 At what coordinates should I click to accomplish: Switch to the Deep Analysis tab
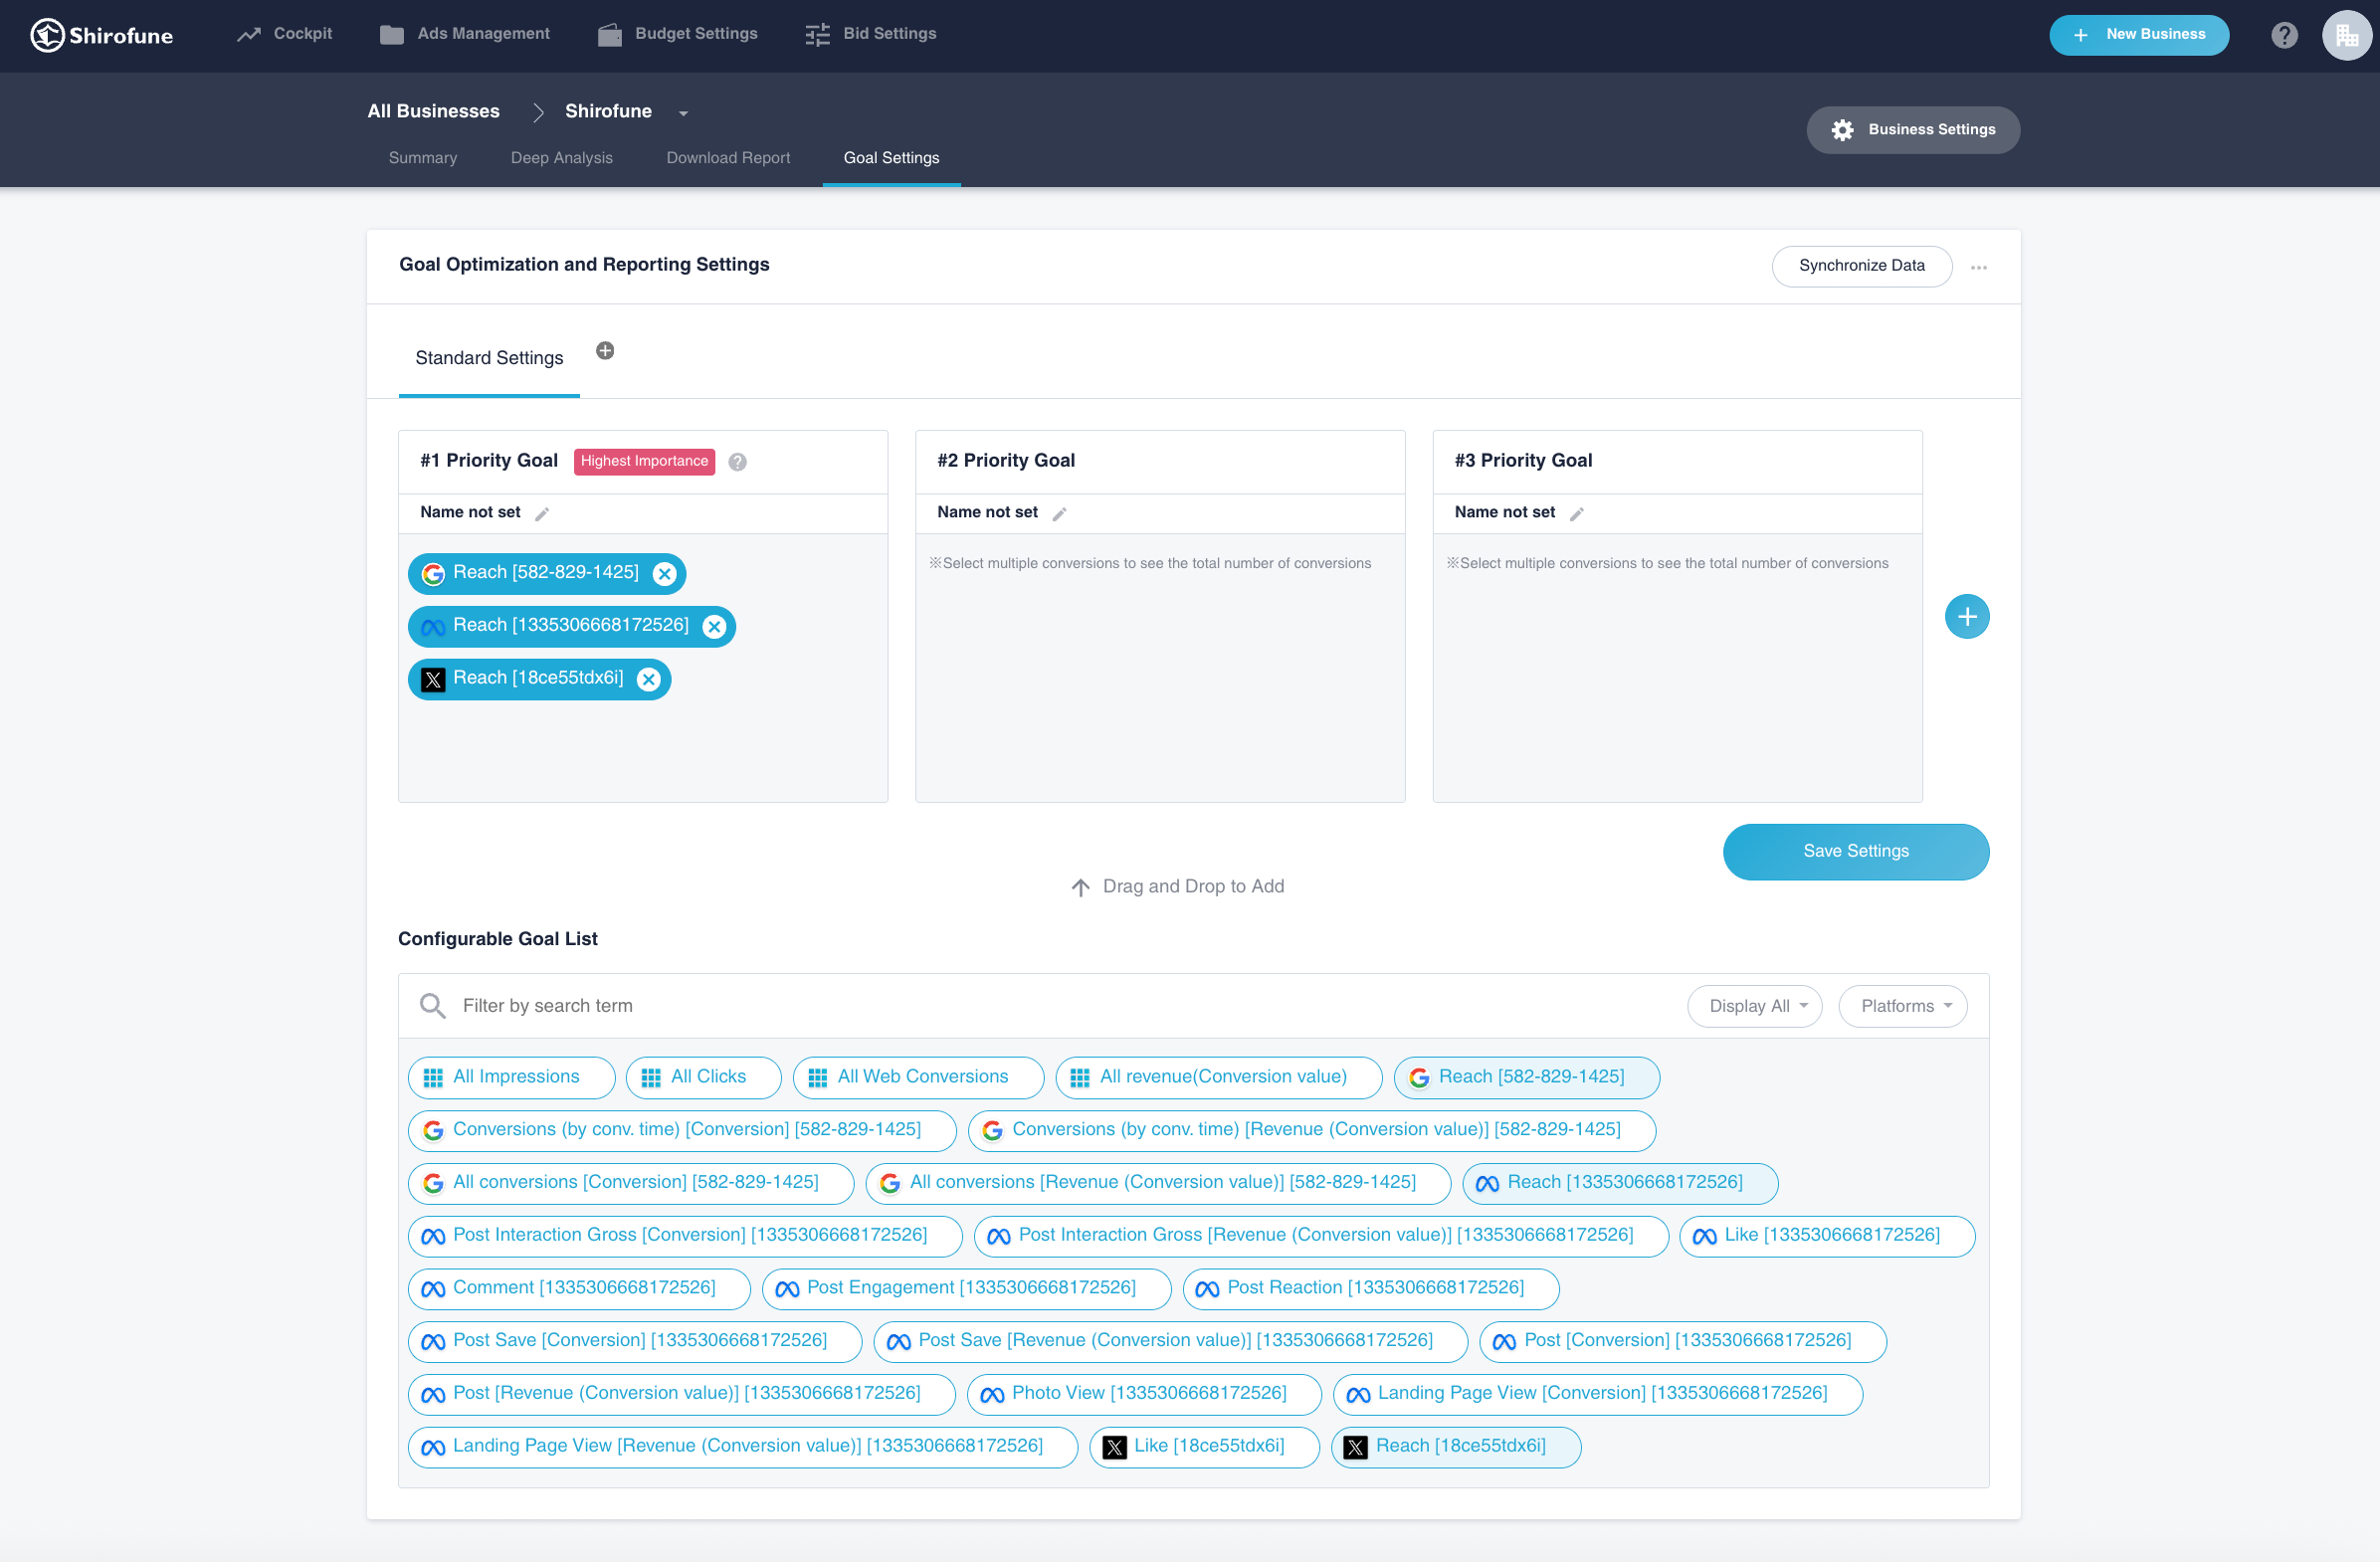pyautogui.click(x=561, y=158)
